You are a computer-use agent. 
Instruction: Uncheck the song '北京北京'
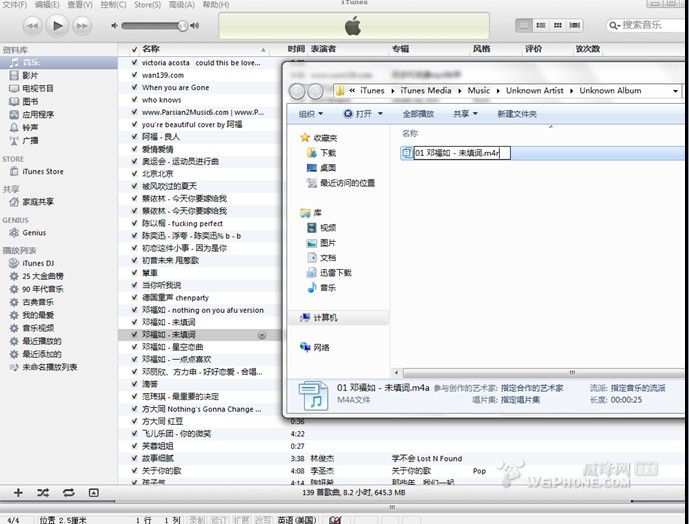[134, 173]
